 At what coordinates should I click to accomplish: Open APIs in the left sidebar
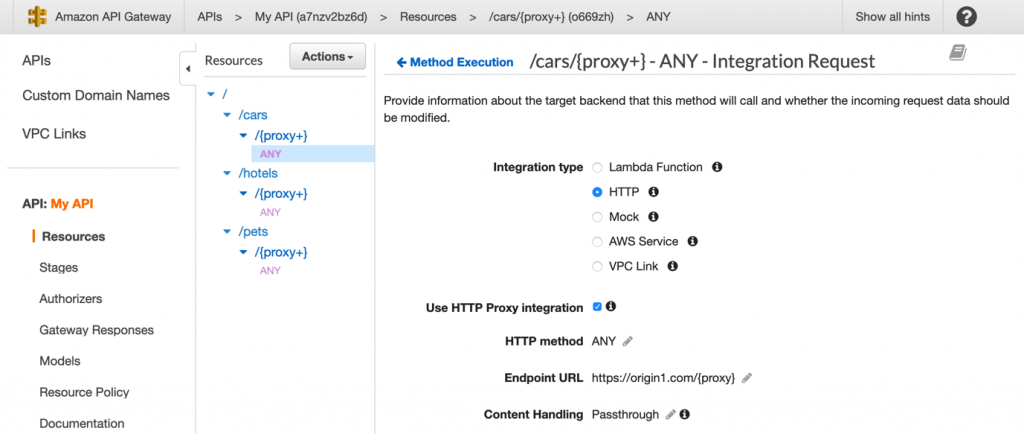[37, 61]
